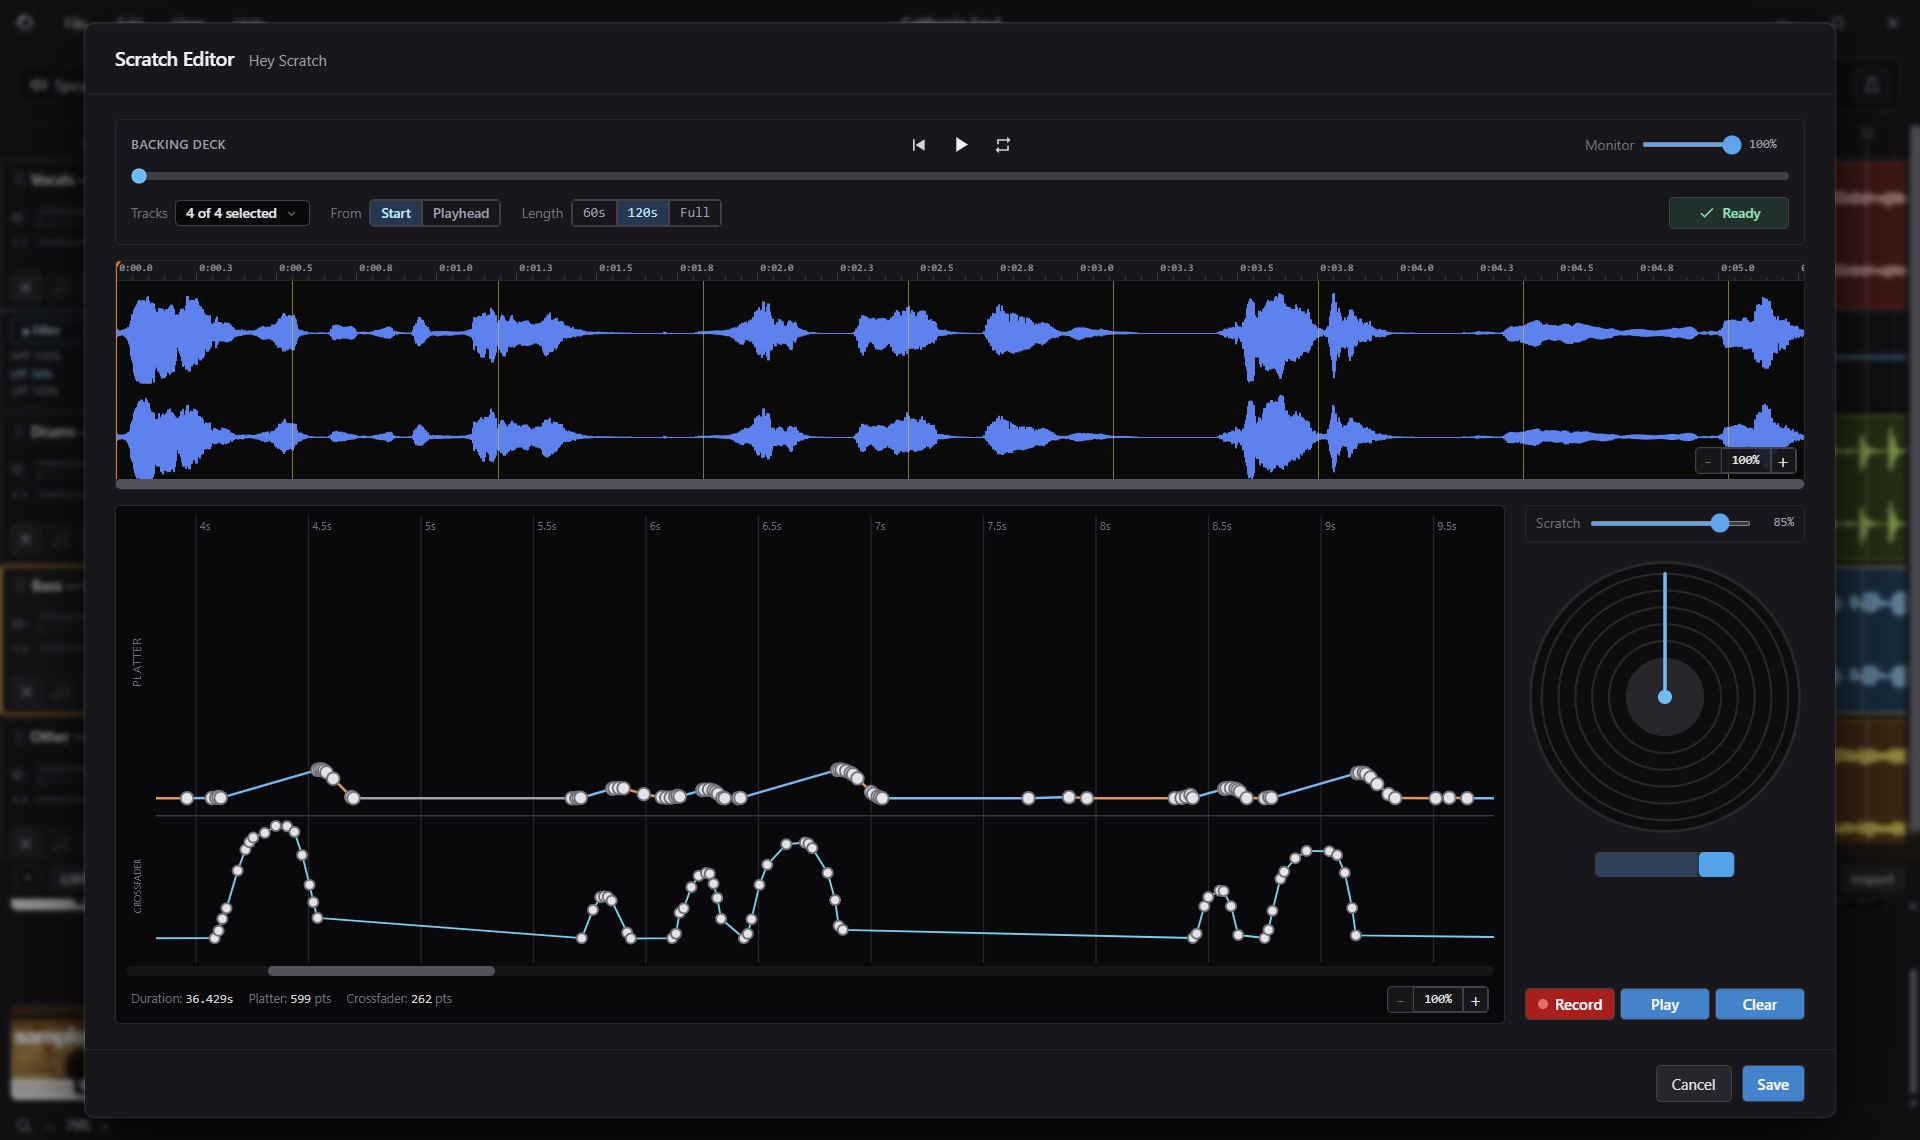Image resolution: width=1920 pixels, height=1140 pixels.
Task: Save the scratch edit
Action: [x=1773, y=1084]
